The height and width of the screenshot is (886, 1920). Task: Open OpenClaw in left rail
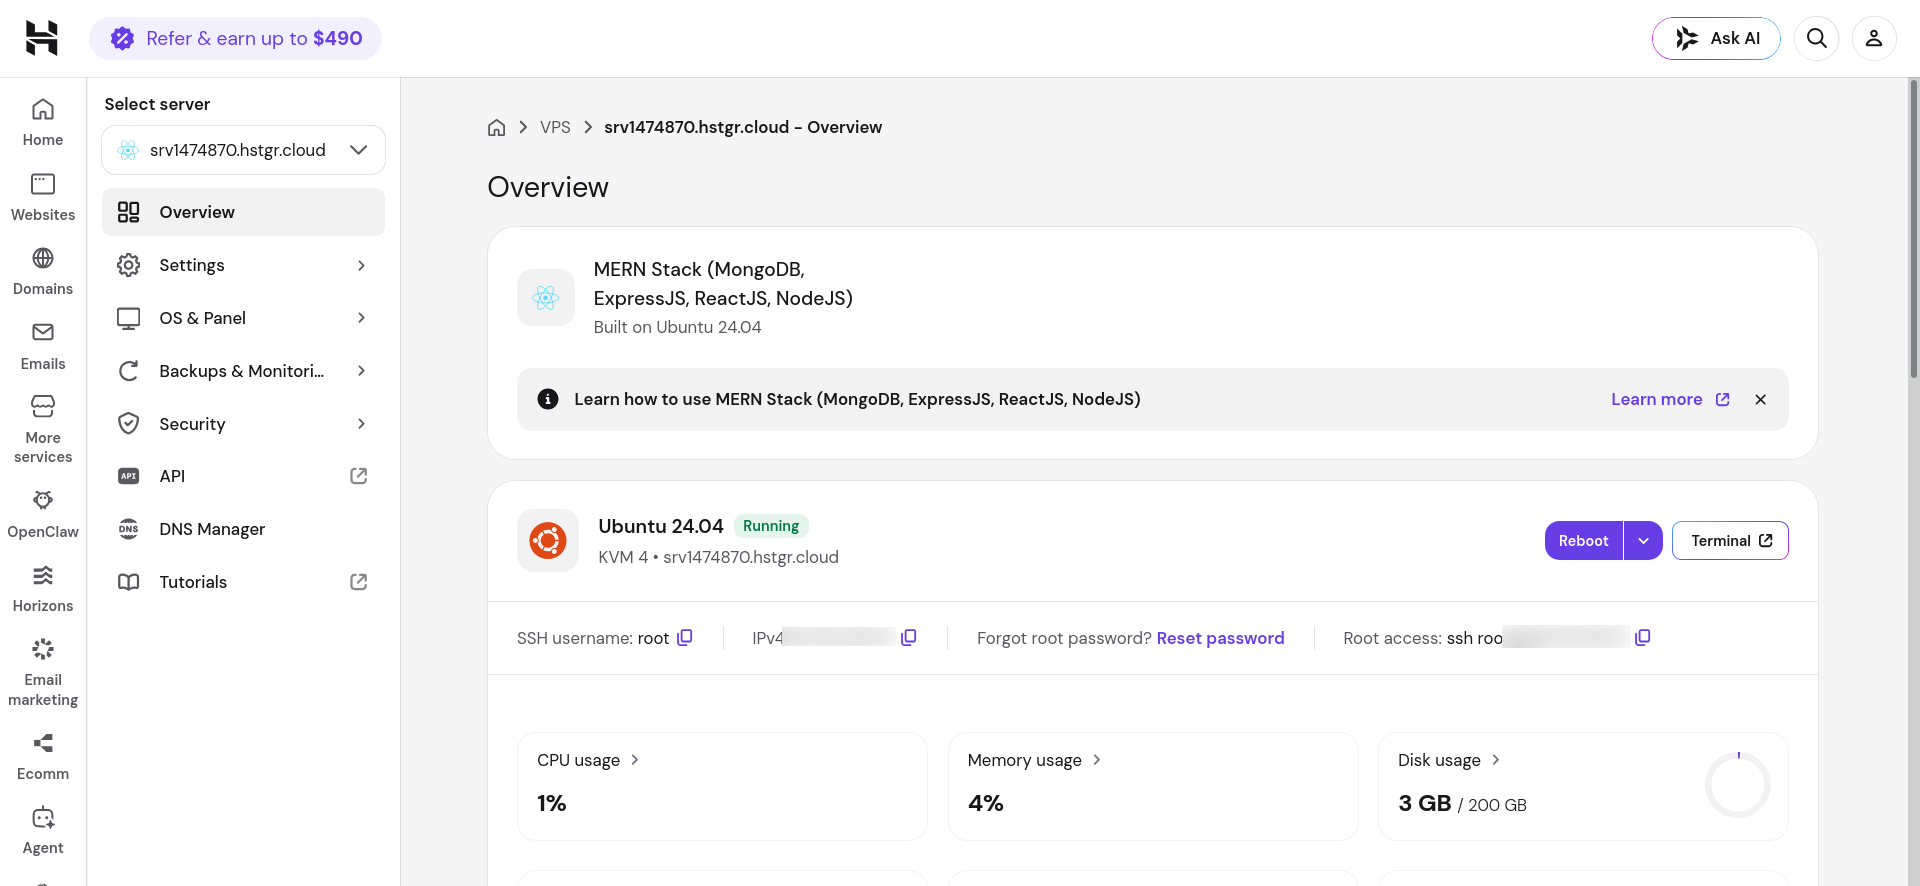(43, 514)
